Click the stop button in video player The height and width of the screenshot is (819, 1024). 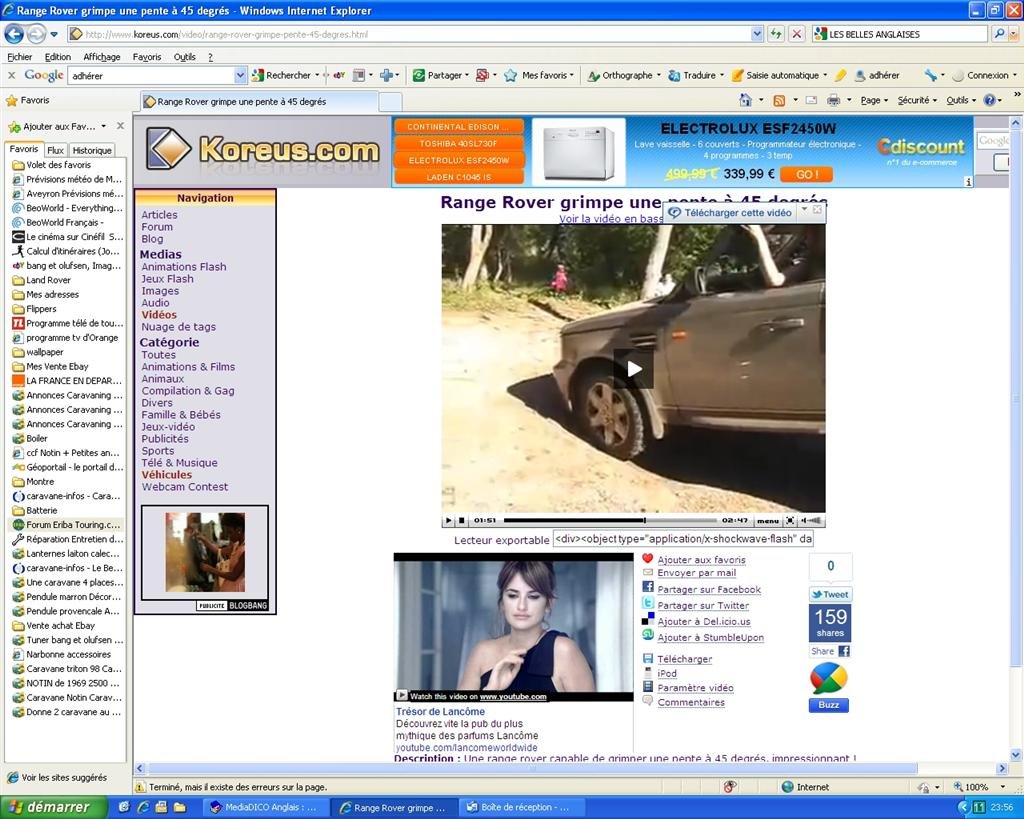462,521
